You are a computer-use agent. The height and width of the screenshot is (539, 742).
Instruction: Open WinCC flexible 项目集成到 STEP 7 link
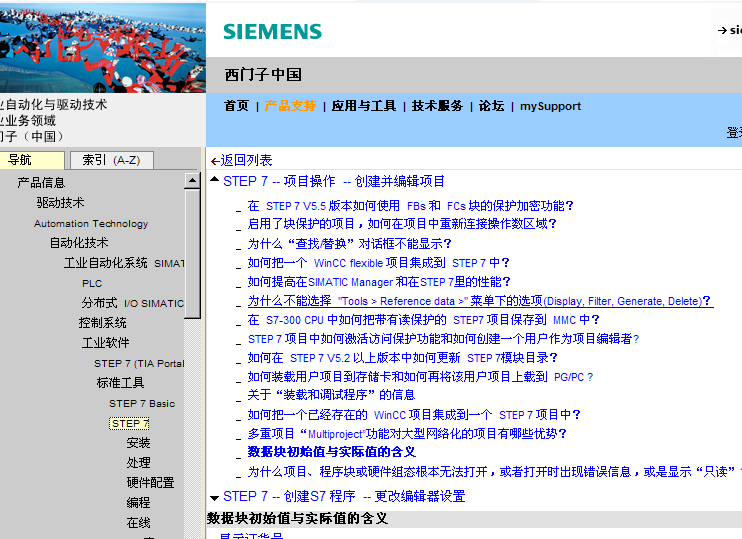click(x=378, y=263)
